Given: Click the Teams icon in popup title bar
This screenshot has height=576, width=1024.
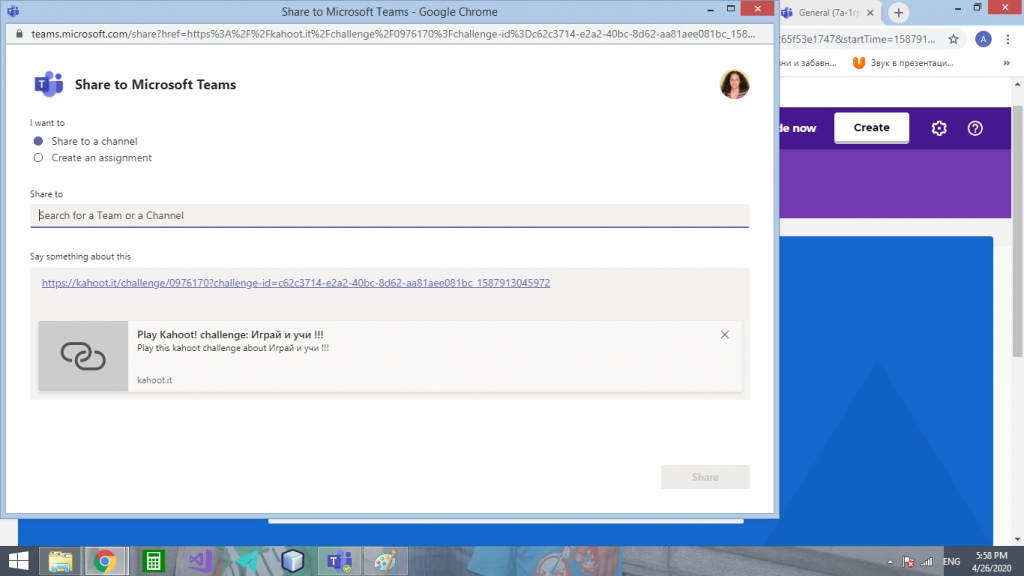Looking at the screenshot, I should point(13,12).
